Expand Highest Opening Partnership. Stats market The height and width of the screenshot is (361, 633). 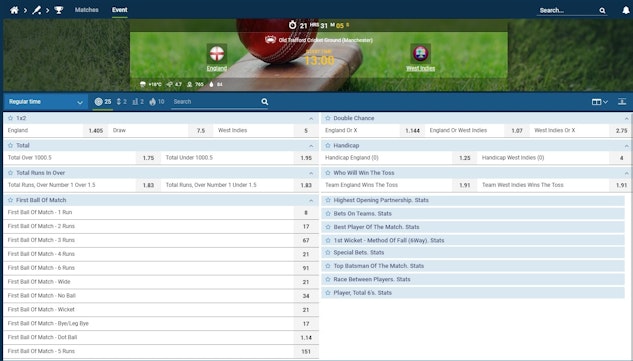[x=473, y=200]
